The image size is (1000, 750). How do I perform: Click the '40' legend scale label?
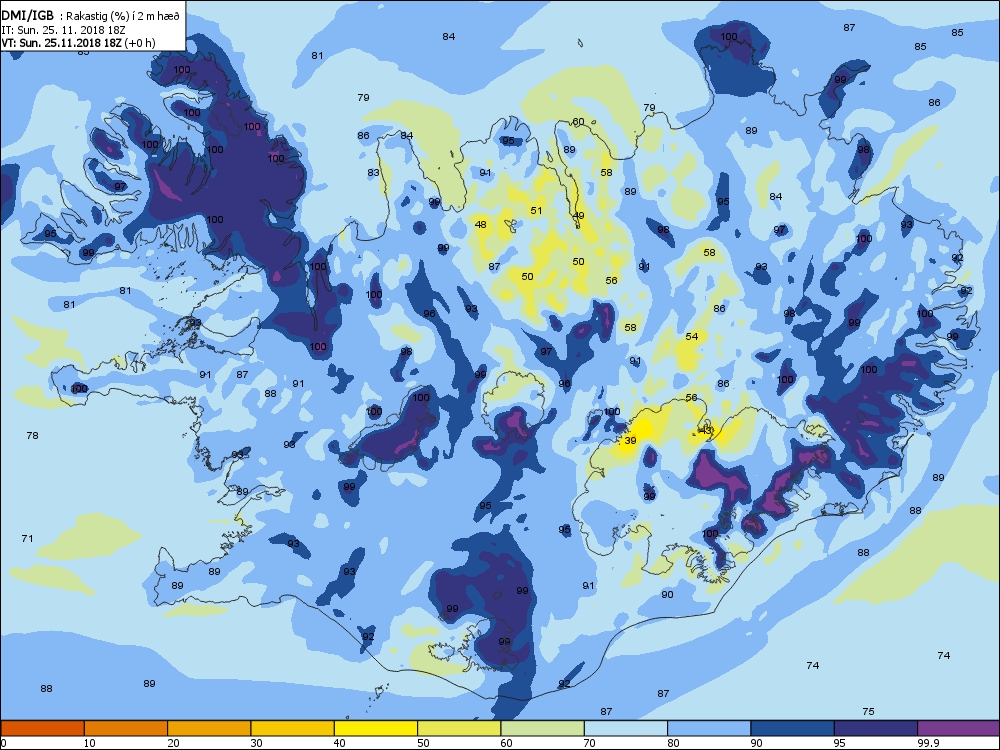pyautogui.click(x=339, y=743)
